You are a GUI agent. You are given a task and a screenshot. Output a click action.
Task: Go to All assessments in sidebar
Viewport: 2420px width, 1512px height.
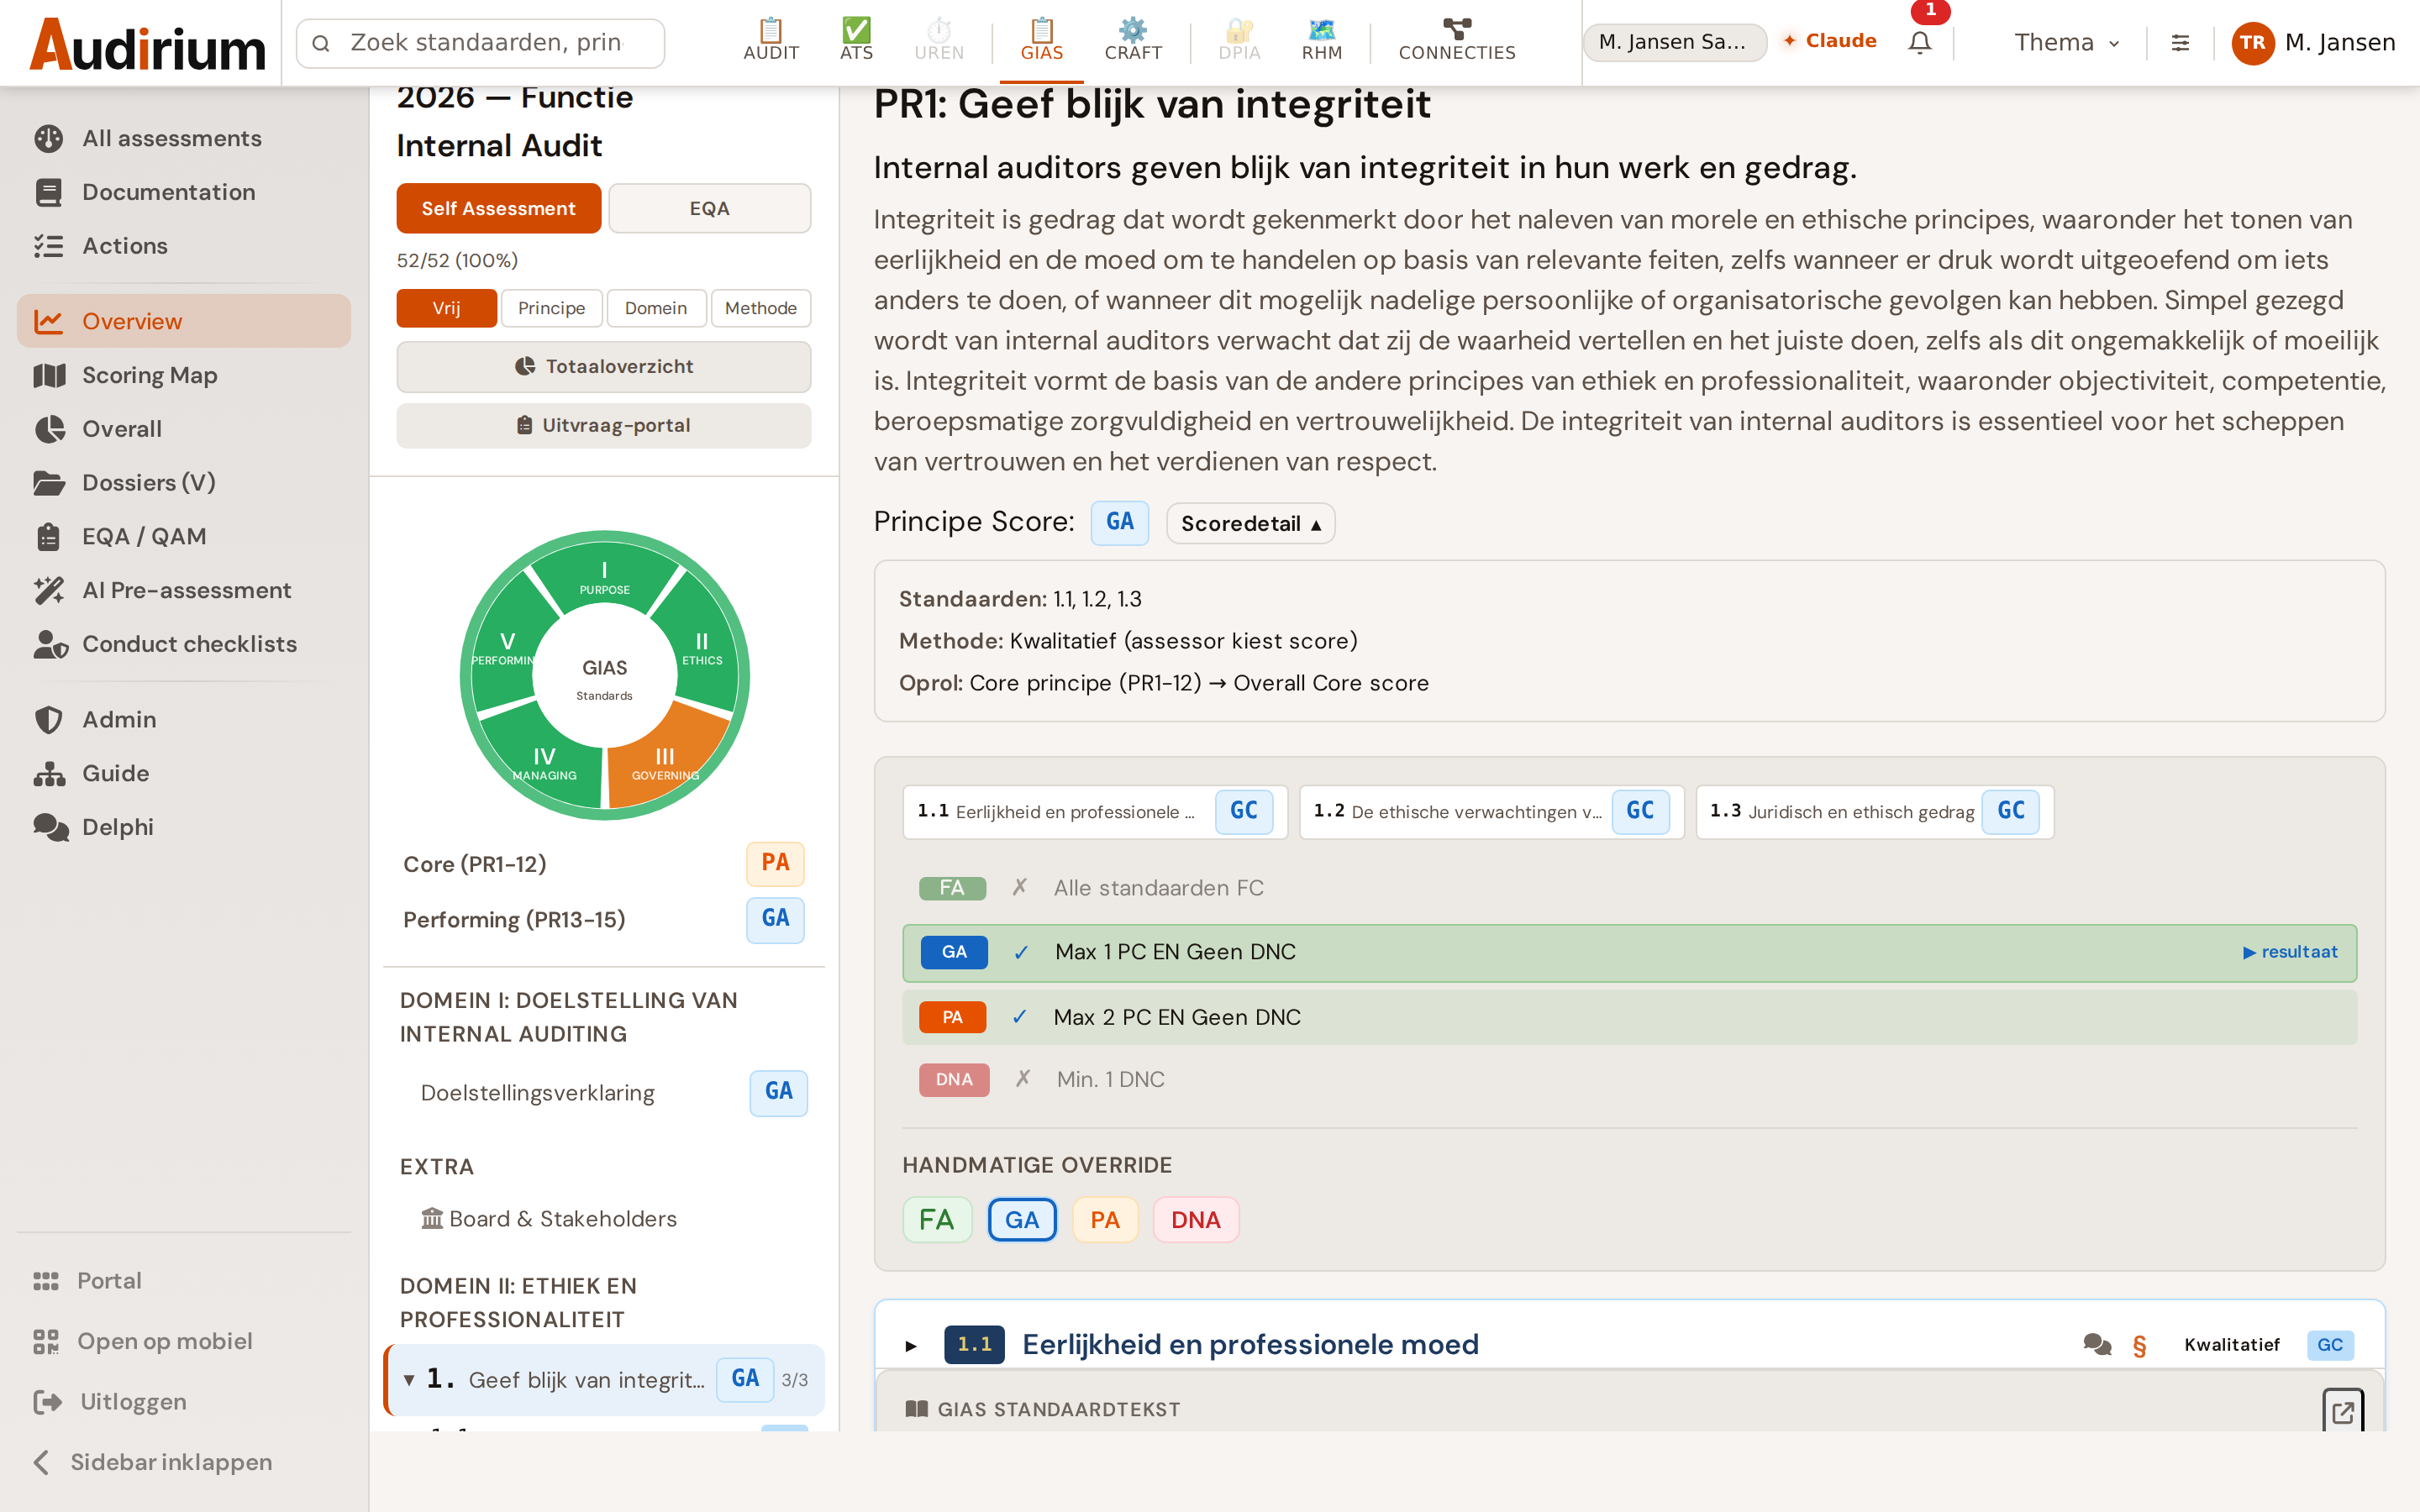coord(184,138)
